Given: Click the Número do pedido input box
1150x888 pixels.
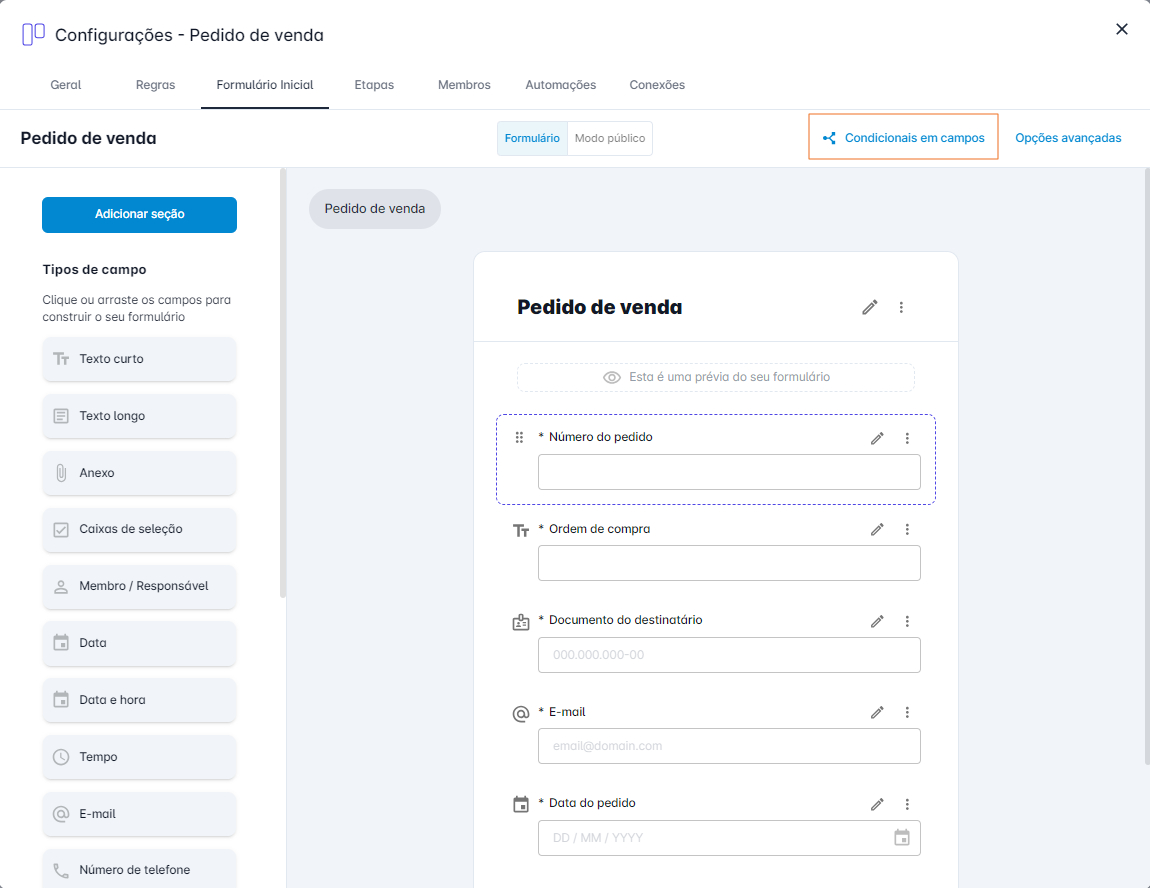Looking at the screenshot, I should pos(729,471).
